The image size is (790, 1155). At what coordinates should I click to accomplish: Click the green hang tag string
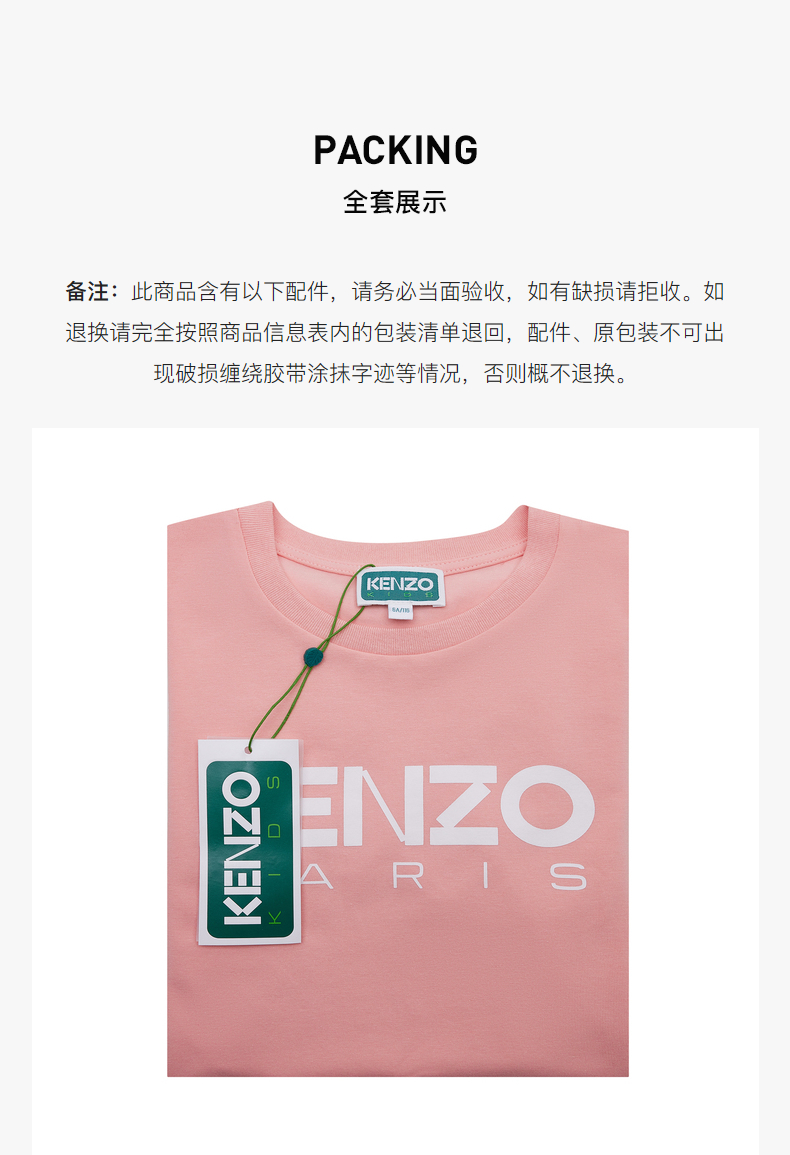(x=309, y=658)
